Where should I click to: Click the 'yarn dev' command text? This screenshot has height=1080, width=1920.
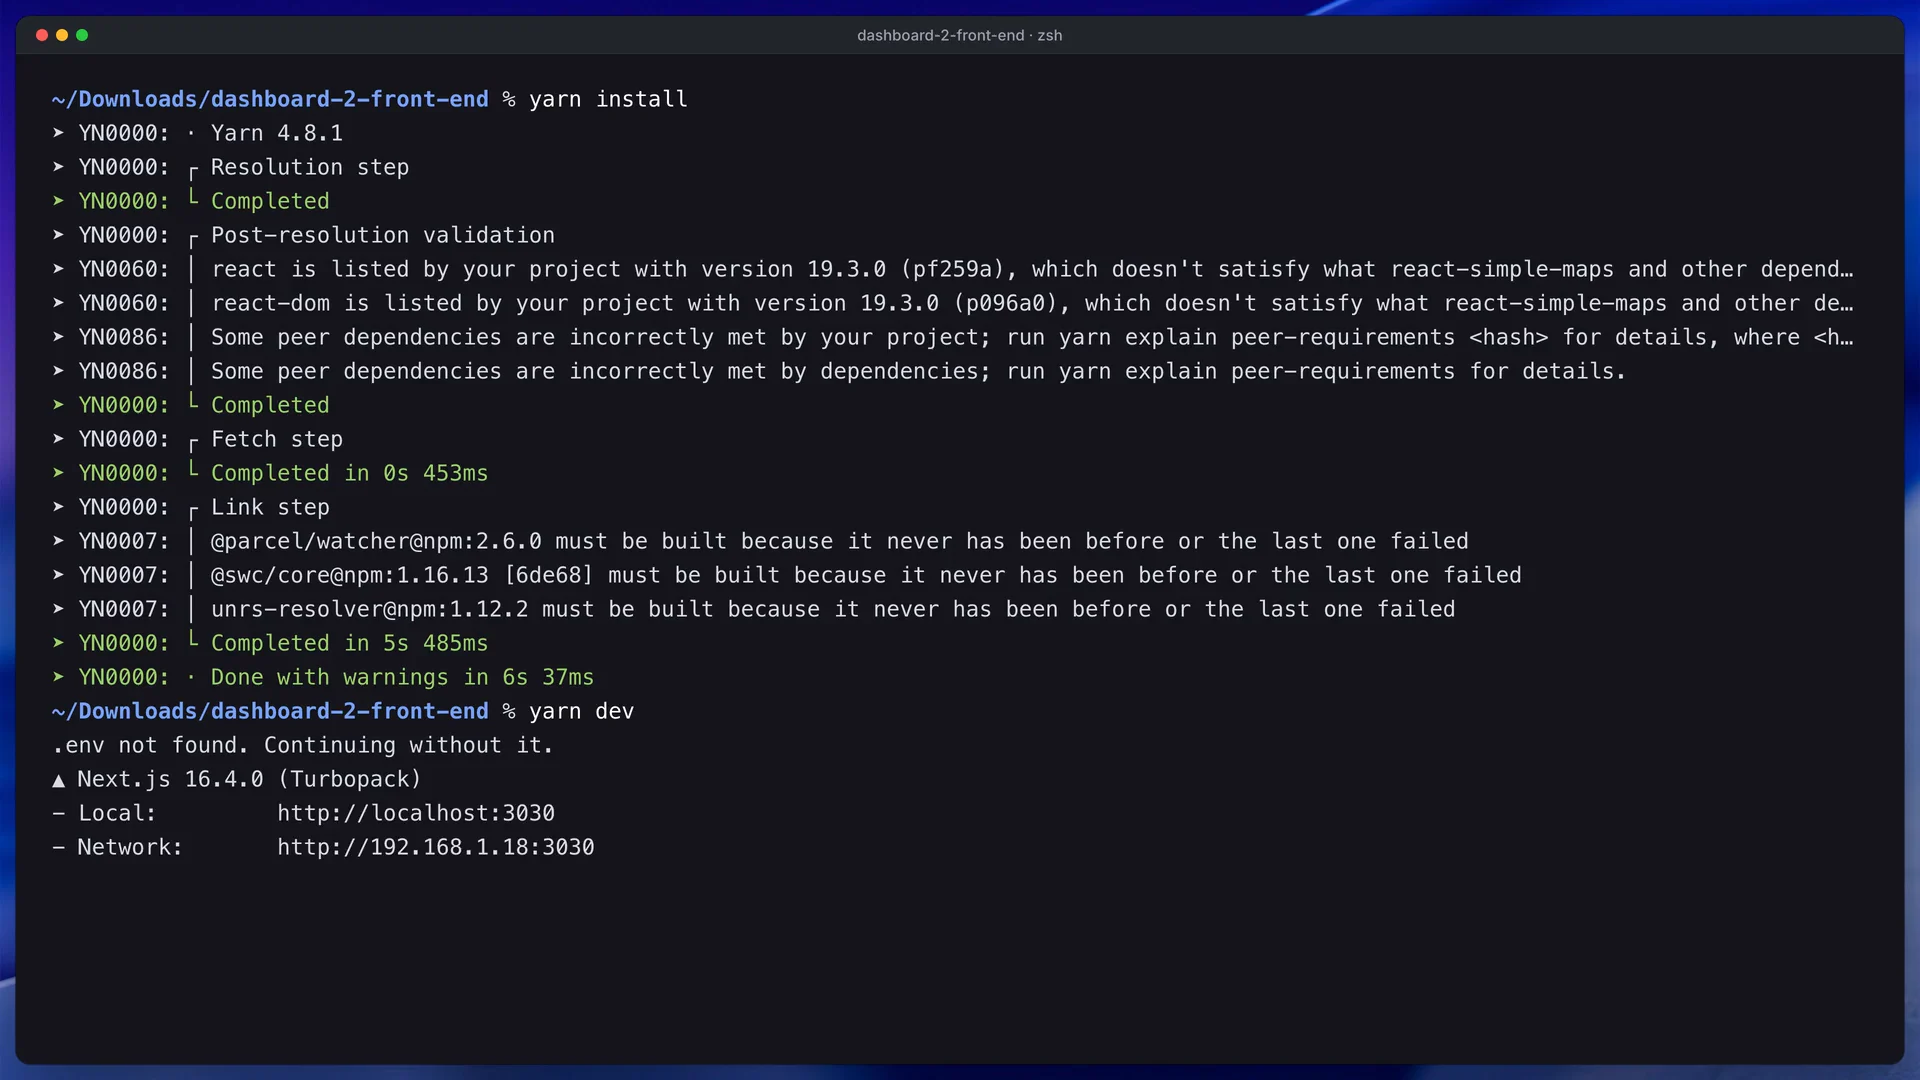(x=581, y=711)
